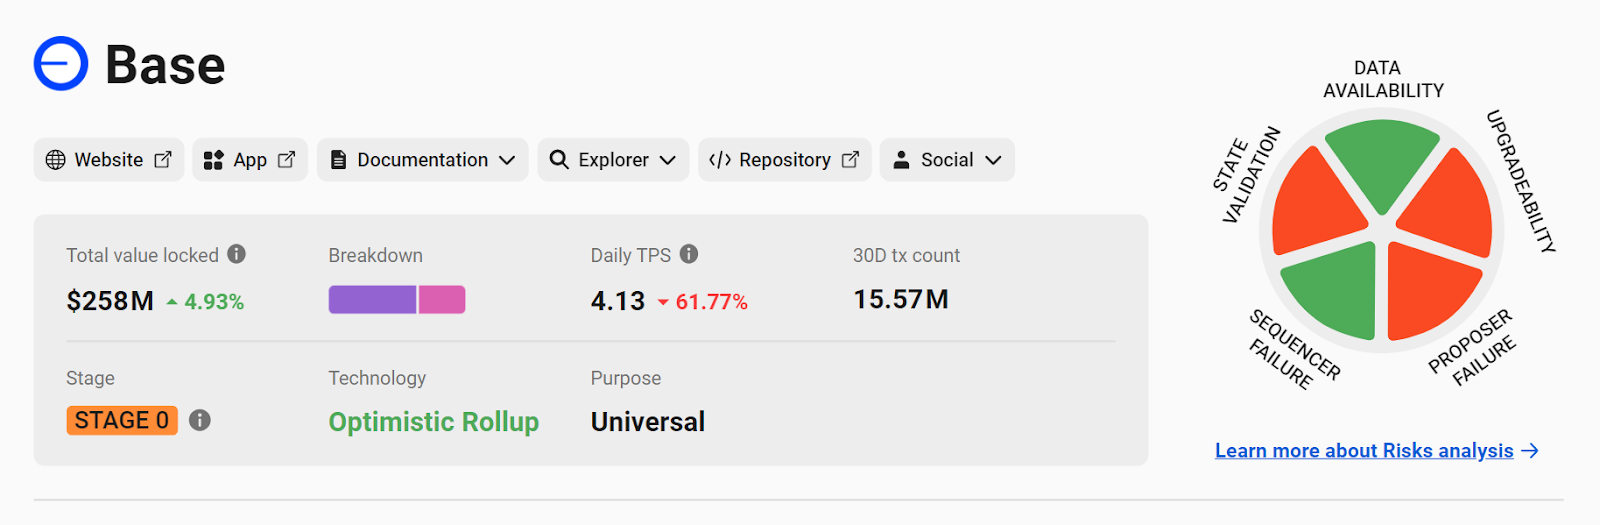Click purple segment of Breakdown bar
This screenshot has width=1600, height=525.
coord(372,300)
